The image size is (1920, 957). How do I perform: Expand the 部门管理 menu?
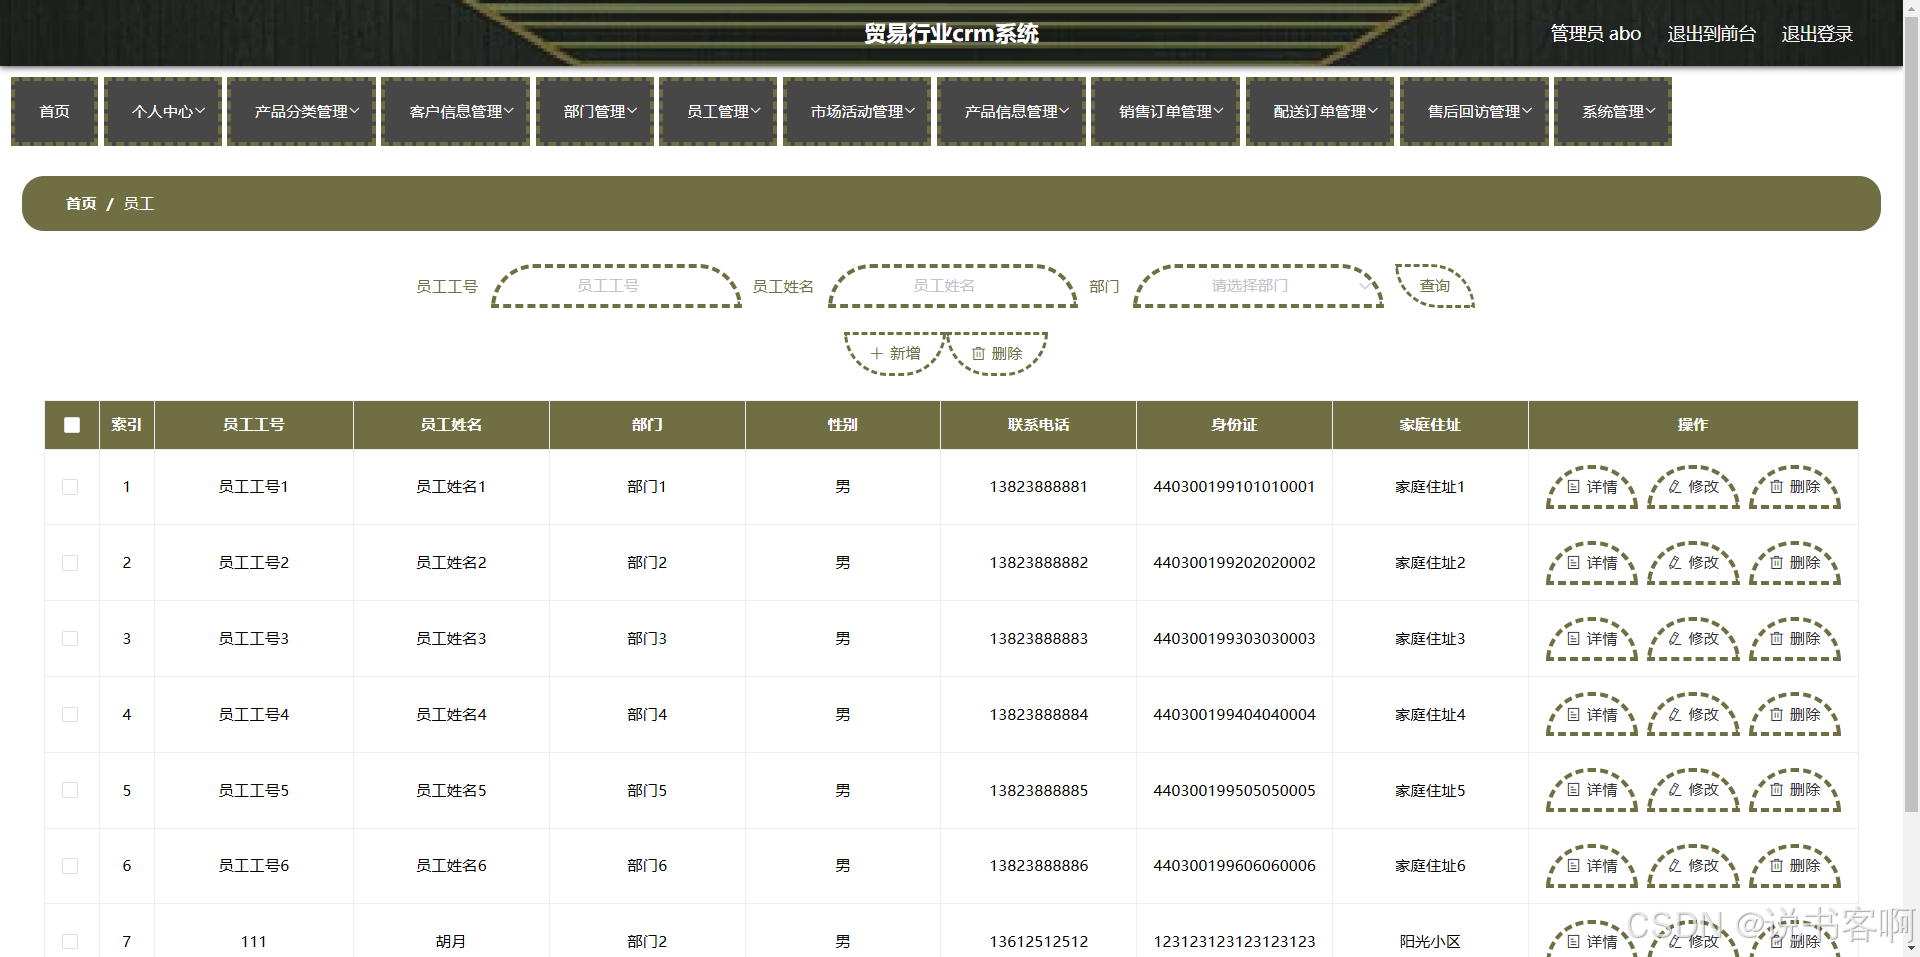point(595,112)
